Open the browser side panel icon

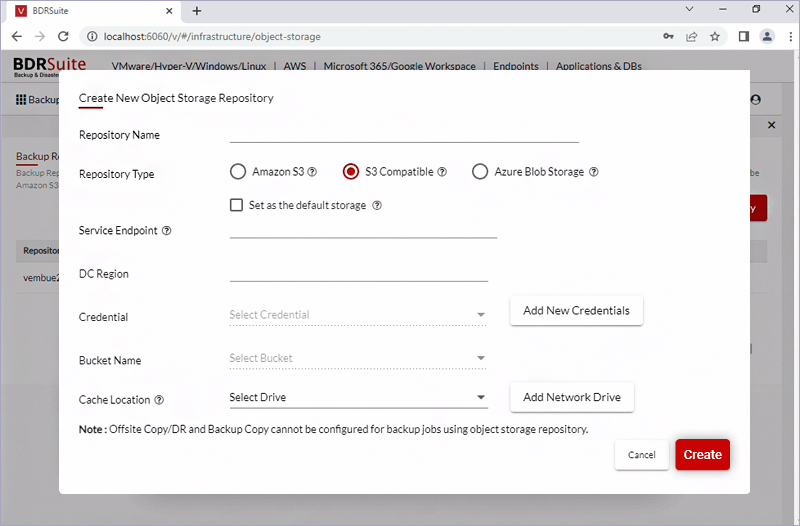point(744,36)
